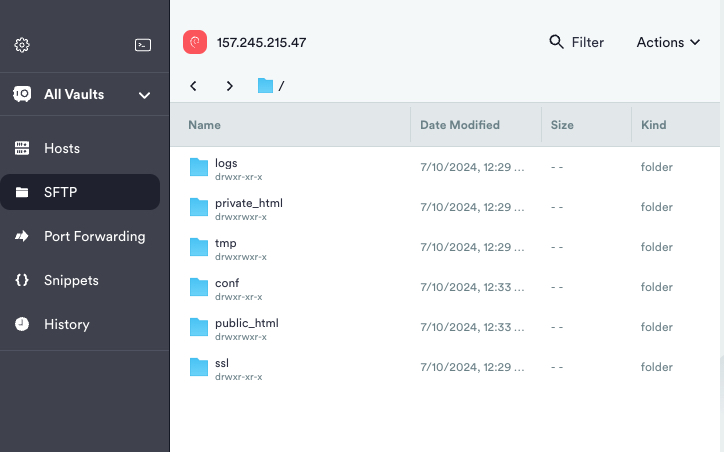Image resolution: width=724 pixels, height=452 pixels.
Task: Go back with left arrow
Action: (x=193, y=86)
